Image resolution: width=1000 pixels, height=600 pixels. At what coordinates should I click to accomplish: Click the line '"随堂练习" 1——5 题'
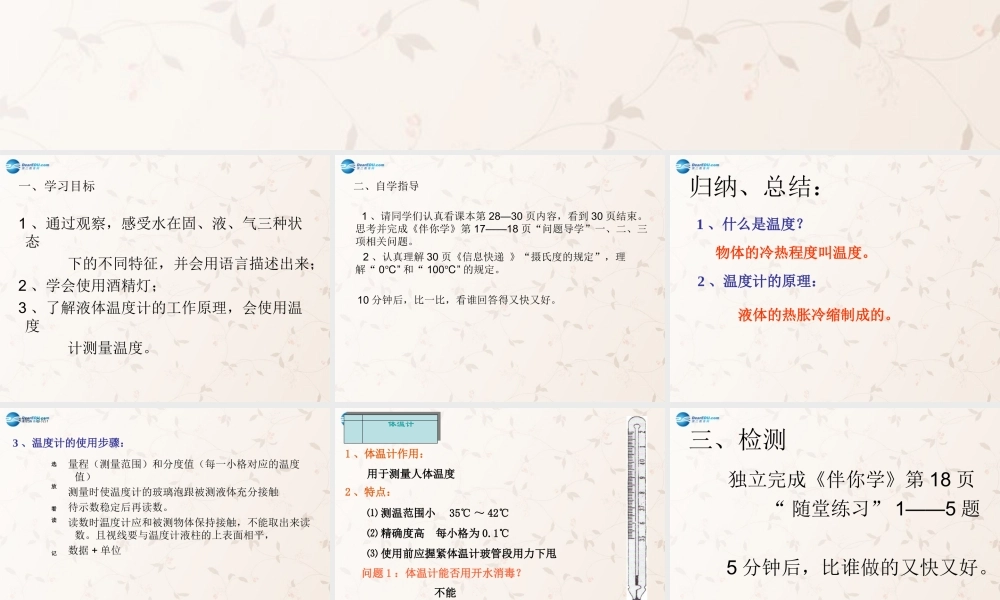tap(876, 508)
